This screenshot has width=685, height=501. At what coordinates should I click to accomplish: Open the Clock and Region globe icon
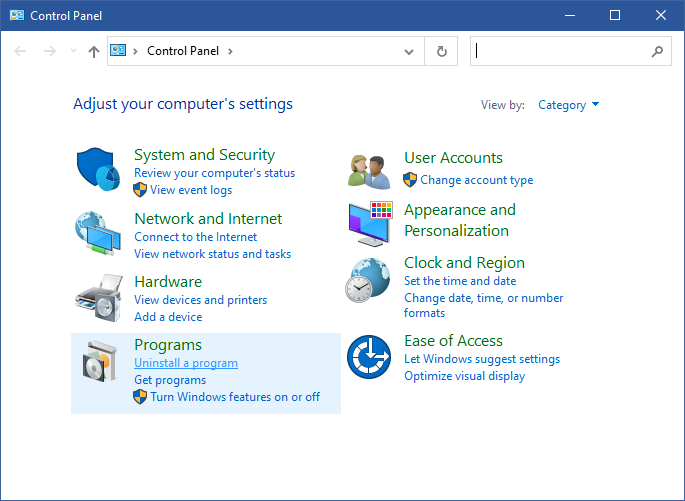368,280
